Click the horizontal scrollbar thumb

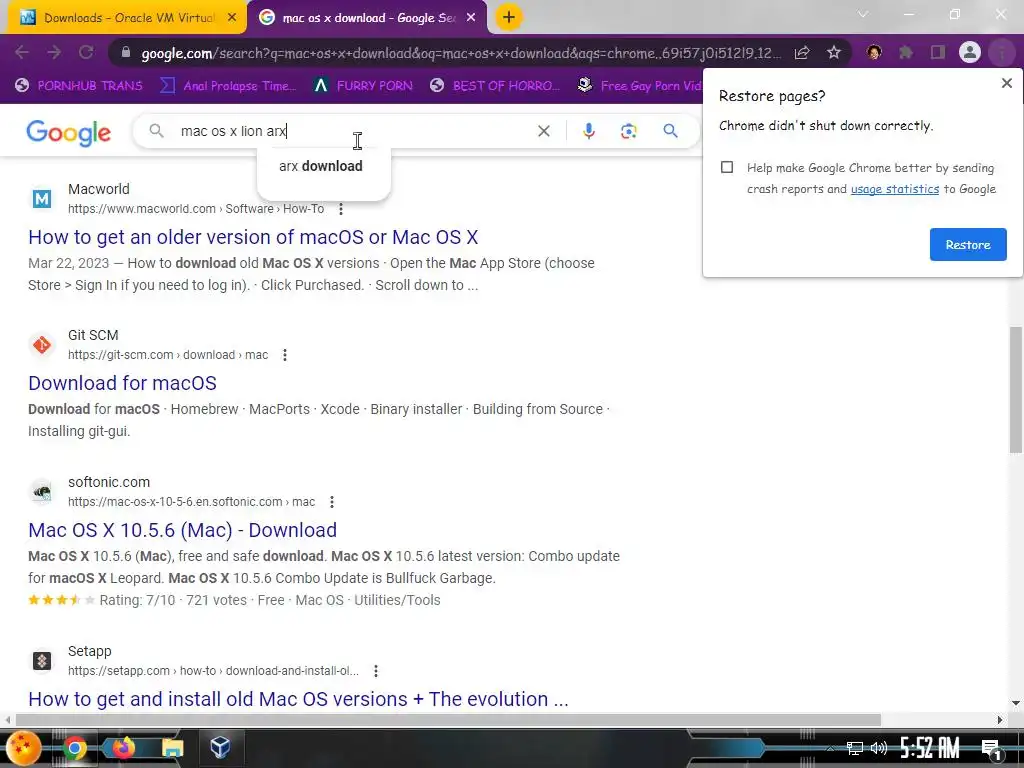(x=448, y=720)
